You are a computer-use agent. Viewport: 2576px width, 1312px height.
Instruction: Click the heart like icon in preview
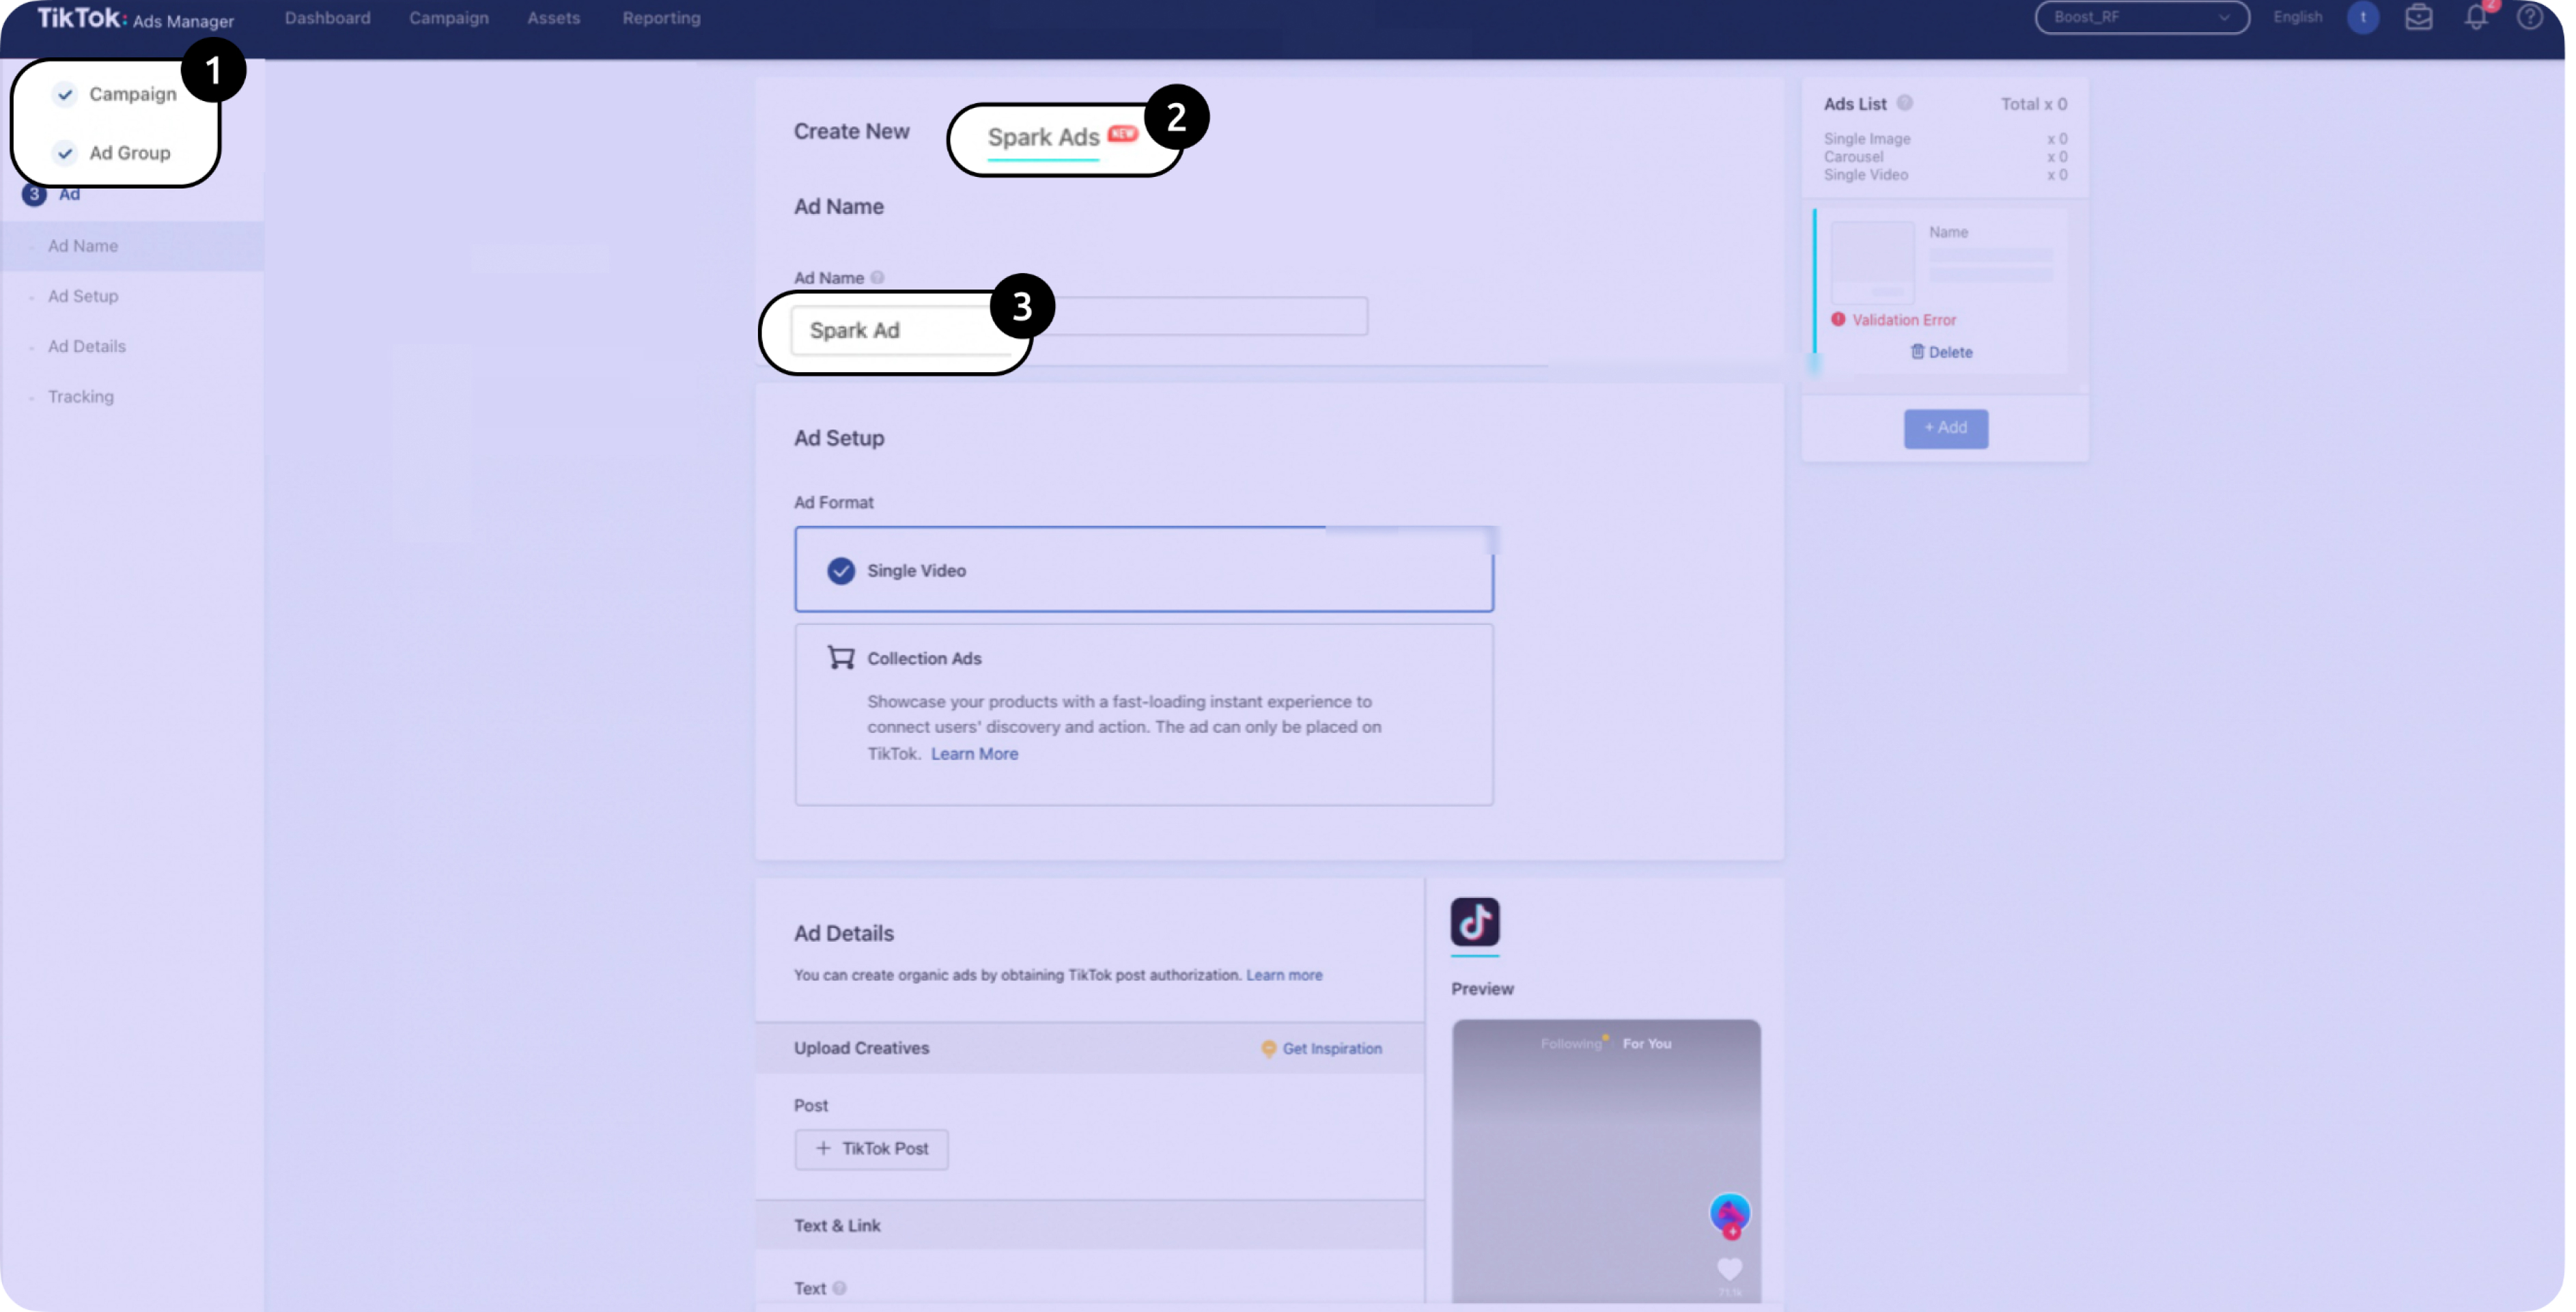1729,1269
